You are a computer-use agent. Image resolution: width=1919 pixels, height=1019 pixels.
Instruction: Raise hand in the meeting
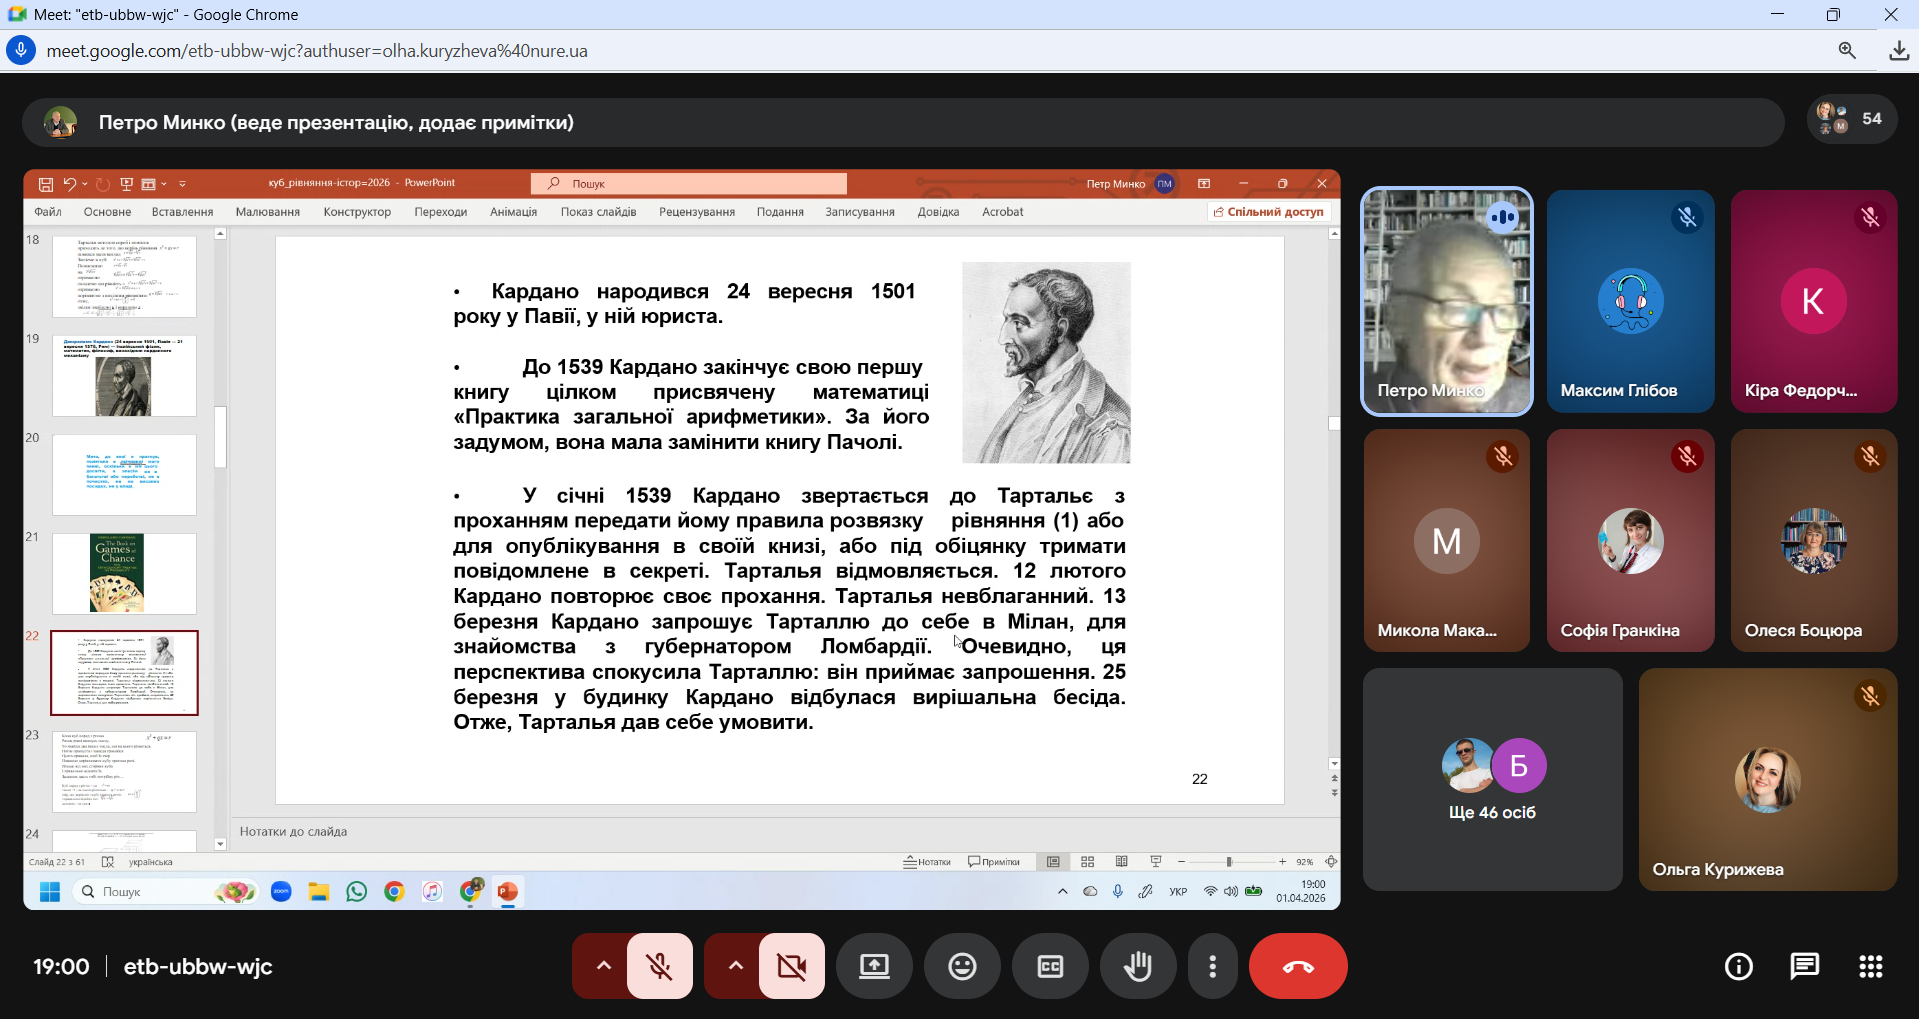pos(1138,966)
